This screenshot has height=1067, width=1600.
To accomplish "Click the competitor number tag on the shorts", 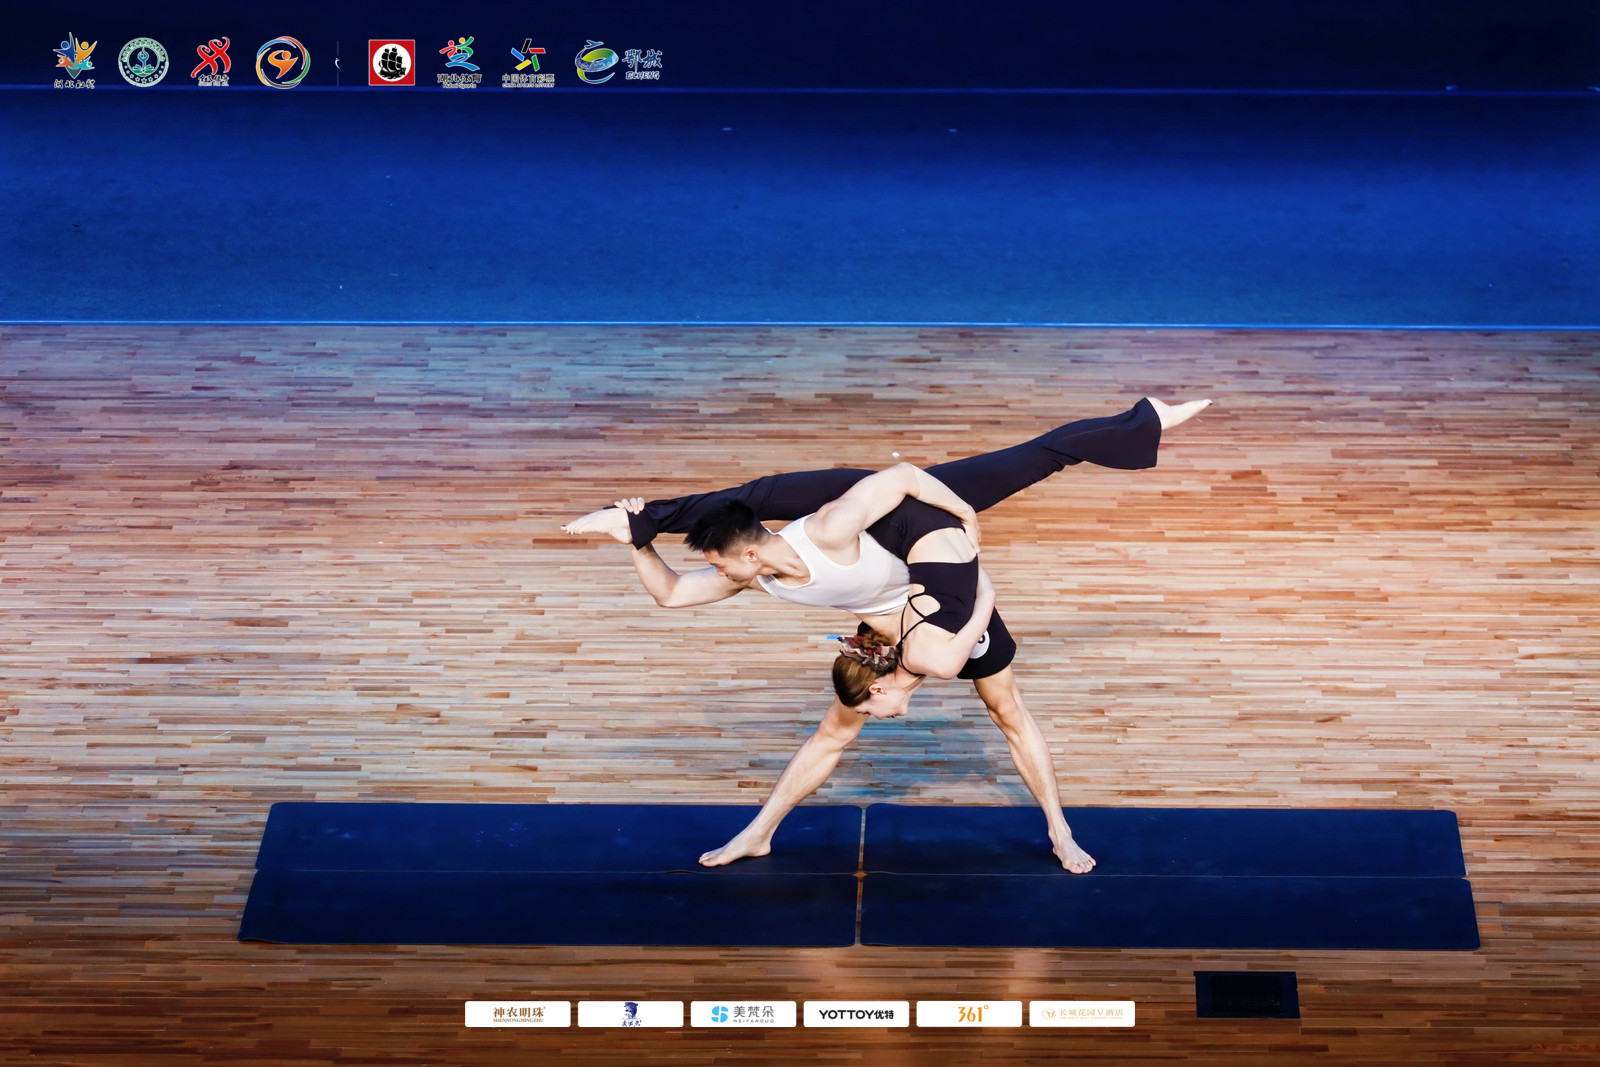I will point(981,644).
